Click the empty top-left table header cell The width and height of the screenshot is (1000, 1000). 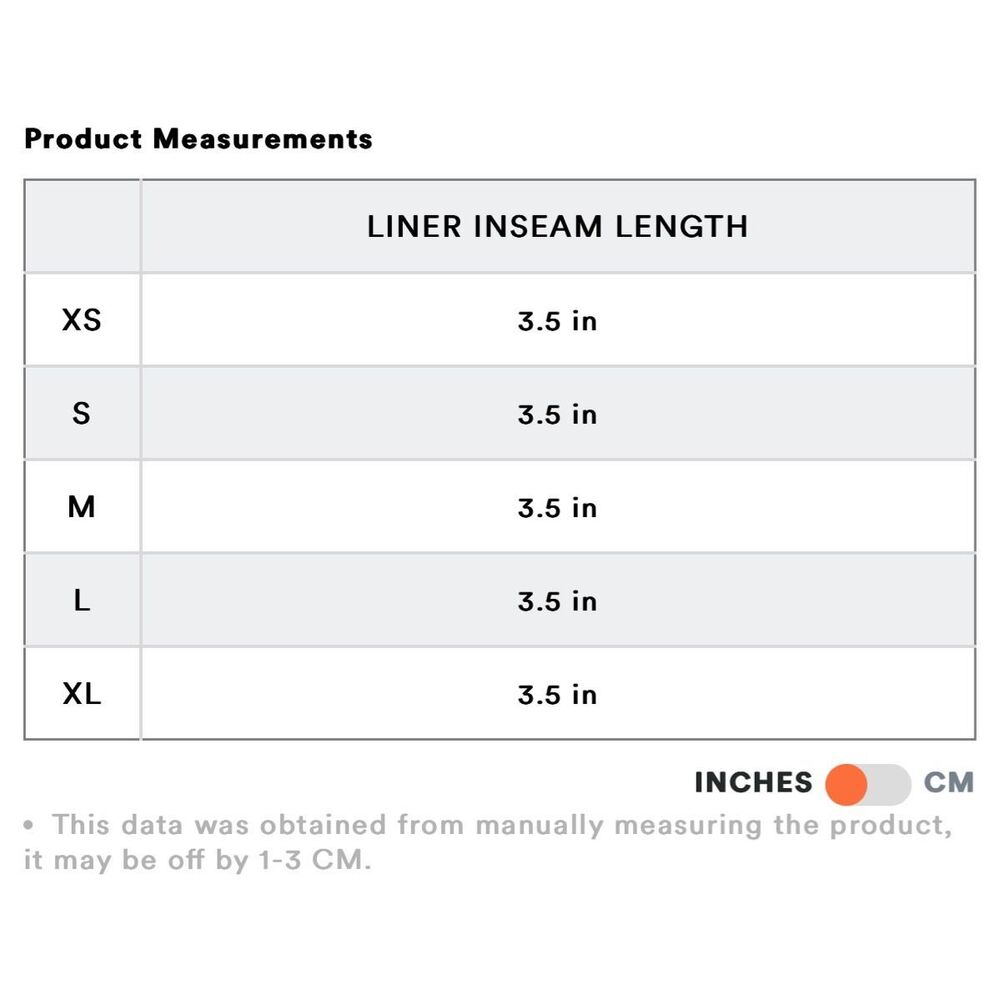[x=82, y=226]
